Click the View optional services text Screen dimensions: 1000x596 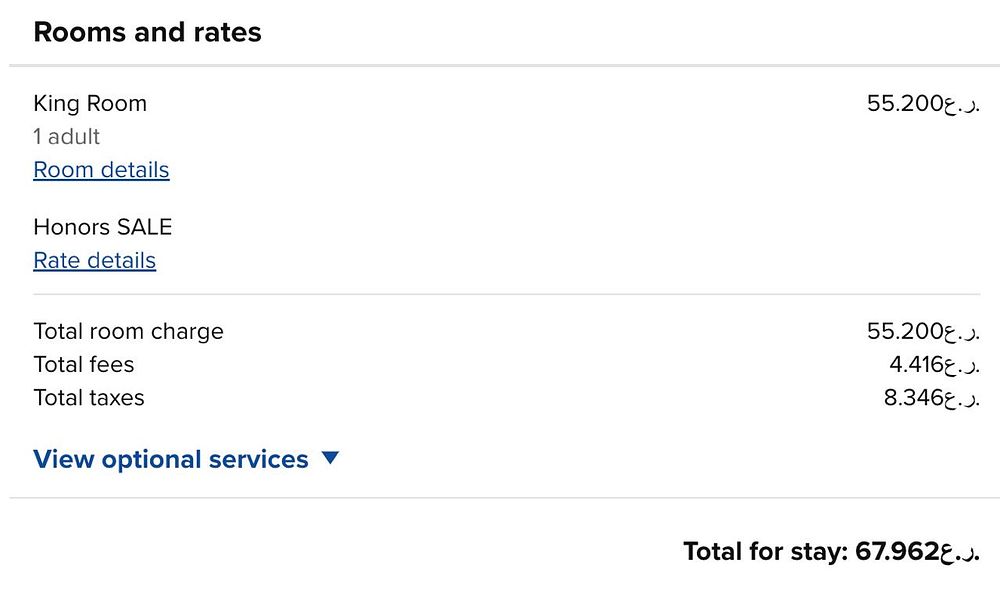pyautogui.click(x=171, y=459)
